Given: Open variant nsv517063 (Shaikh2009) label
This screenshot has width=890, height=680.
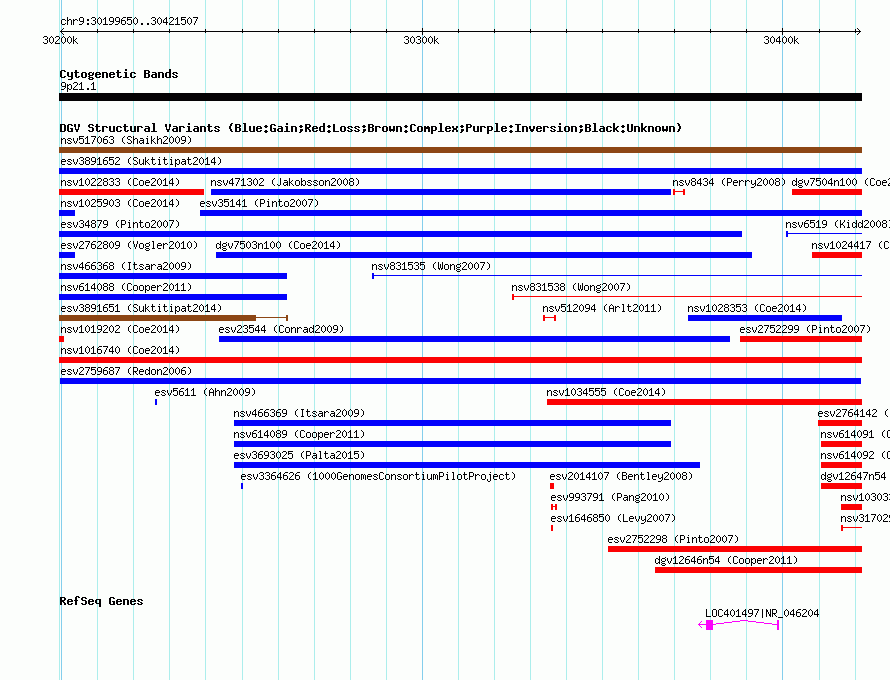Looking at the screenshot, I should (126, 140).
